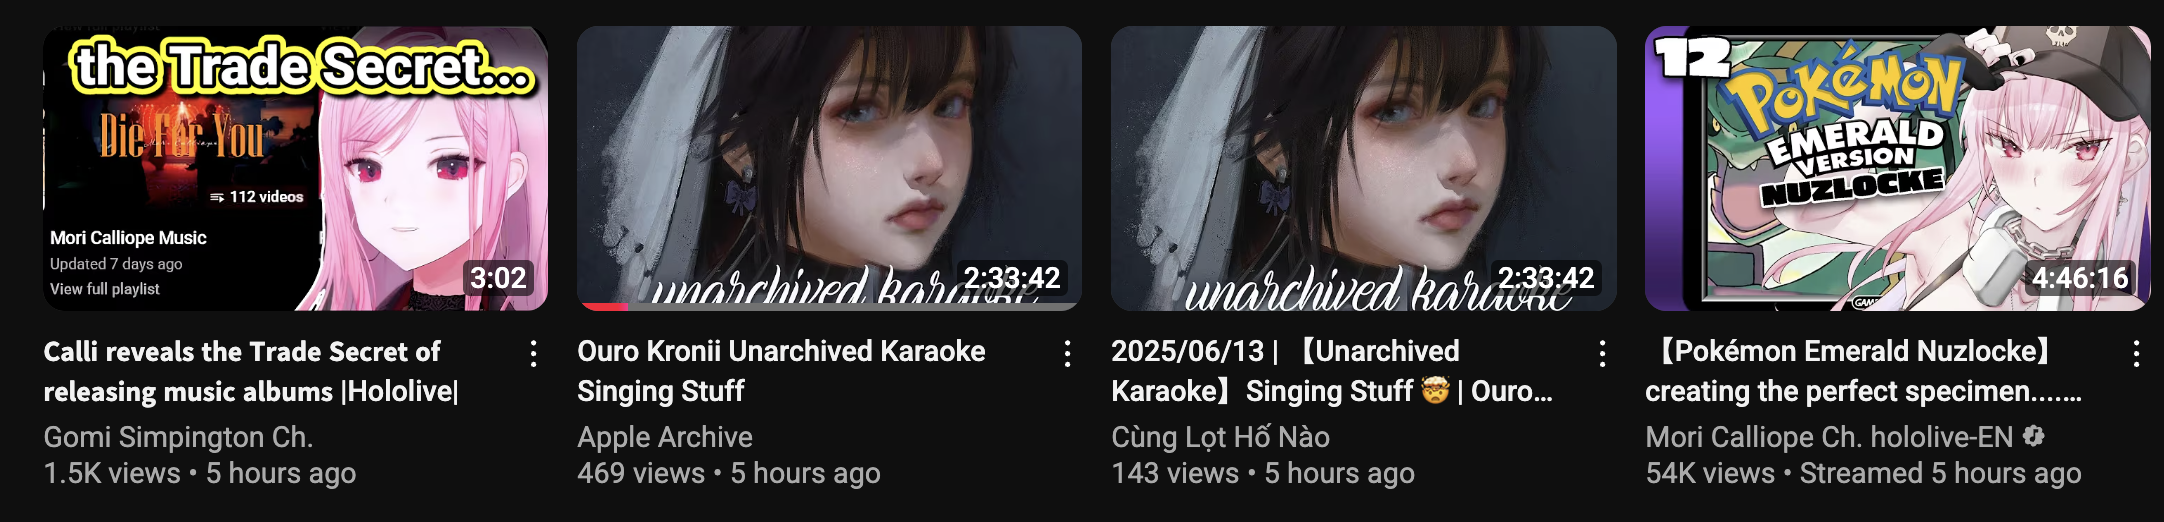This screenshot has height=522, width=2164.
Task: Open Mori Calliope Music playlist title
Action: click(128, 238)
